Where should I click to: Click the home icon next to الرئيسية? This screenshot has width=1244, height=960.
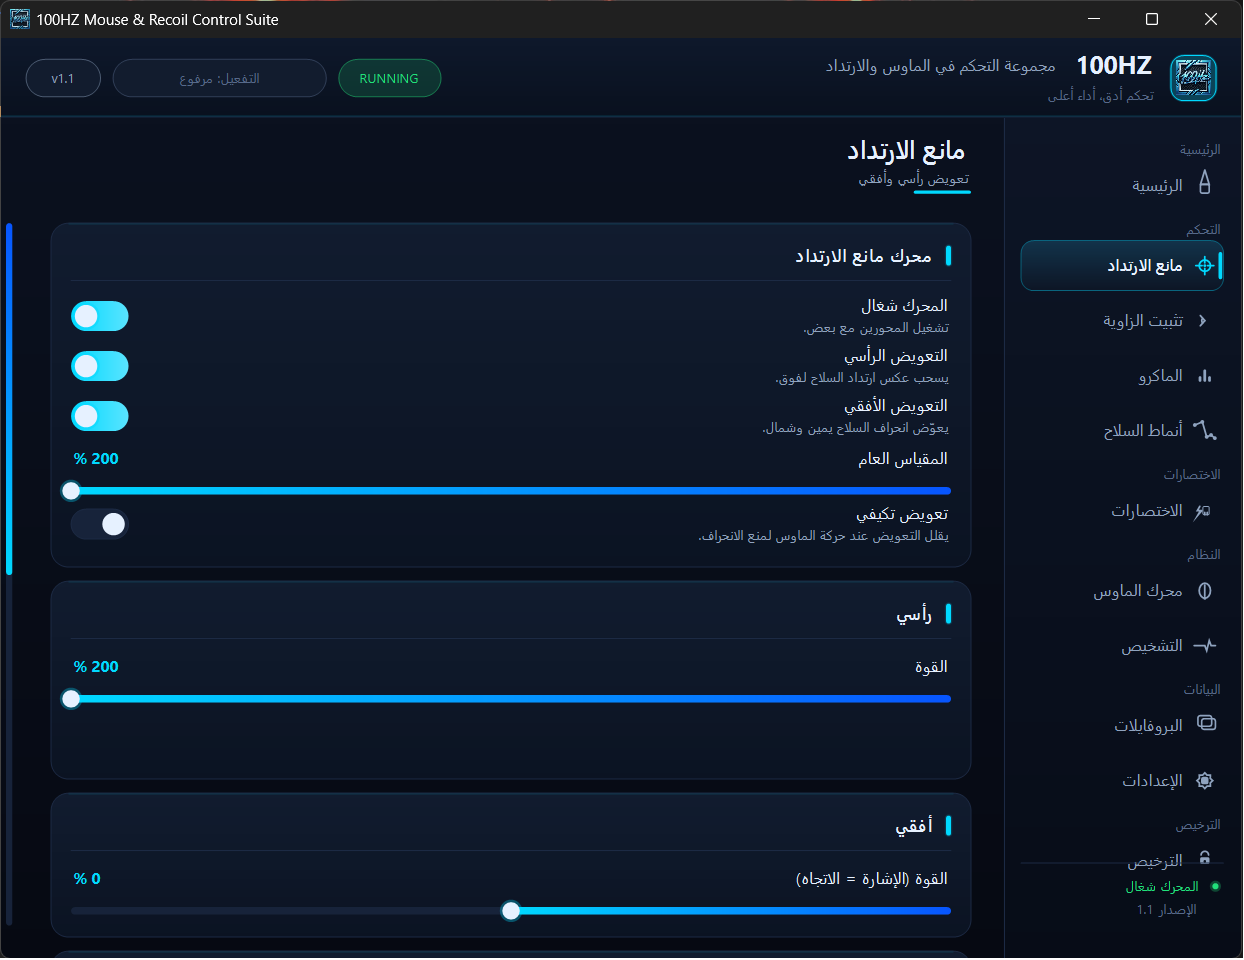click(x=1205, y=182)
